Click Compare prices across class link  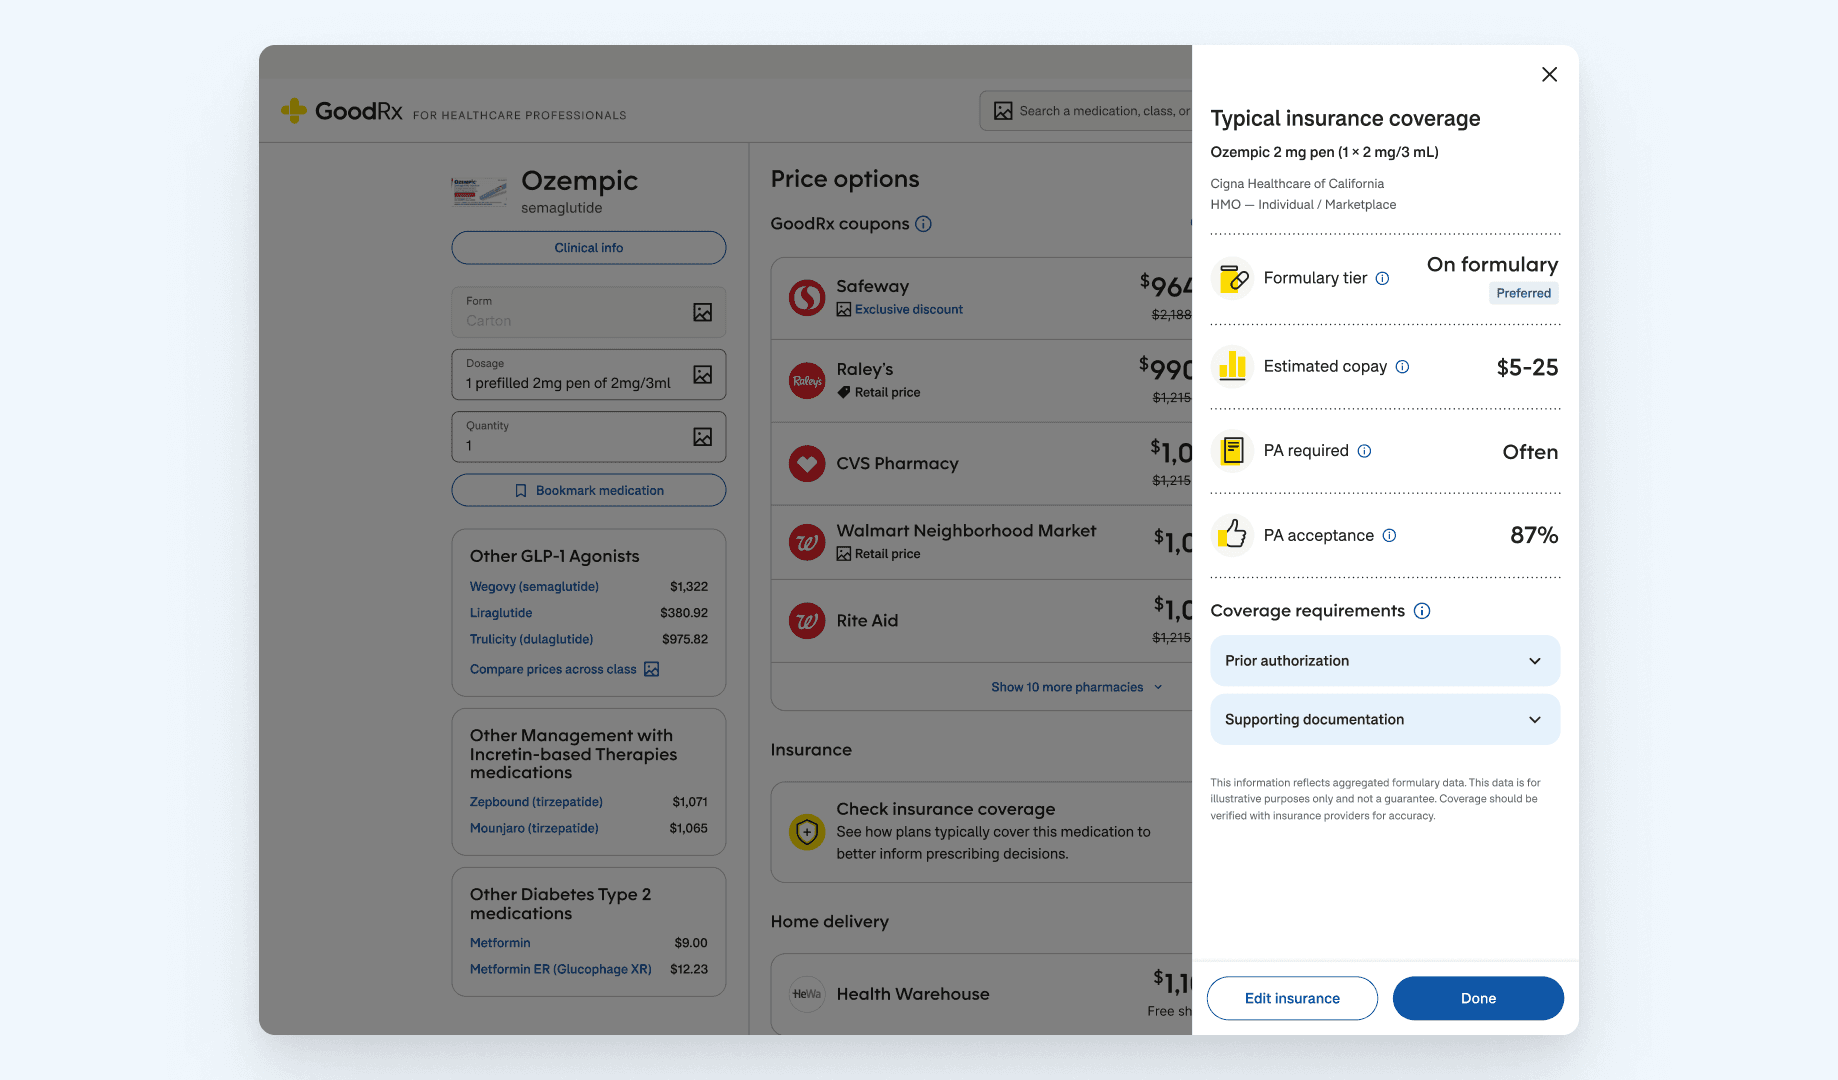coord(564,669)
